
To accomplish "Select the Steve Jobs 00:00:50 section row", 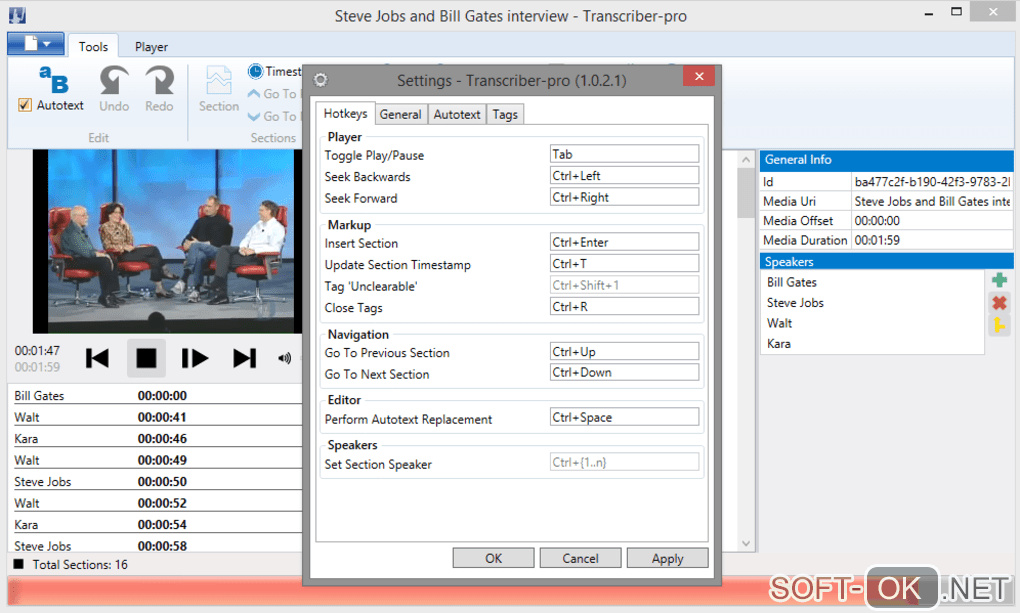I will pos(157,482).
